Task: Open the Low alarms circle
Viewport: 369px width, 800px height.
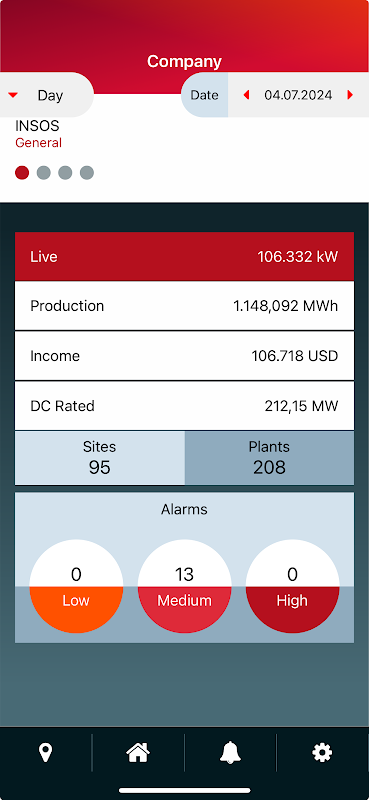Action: [76, 586]
